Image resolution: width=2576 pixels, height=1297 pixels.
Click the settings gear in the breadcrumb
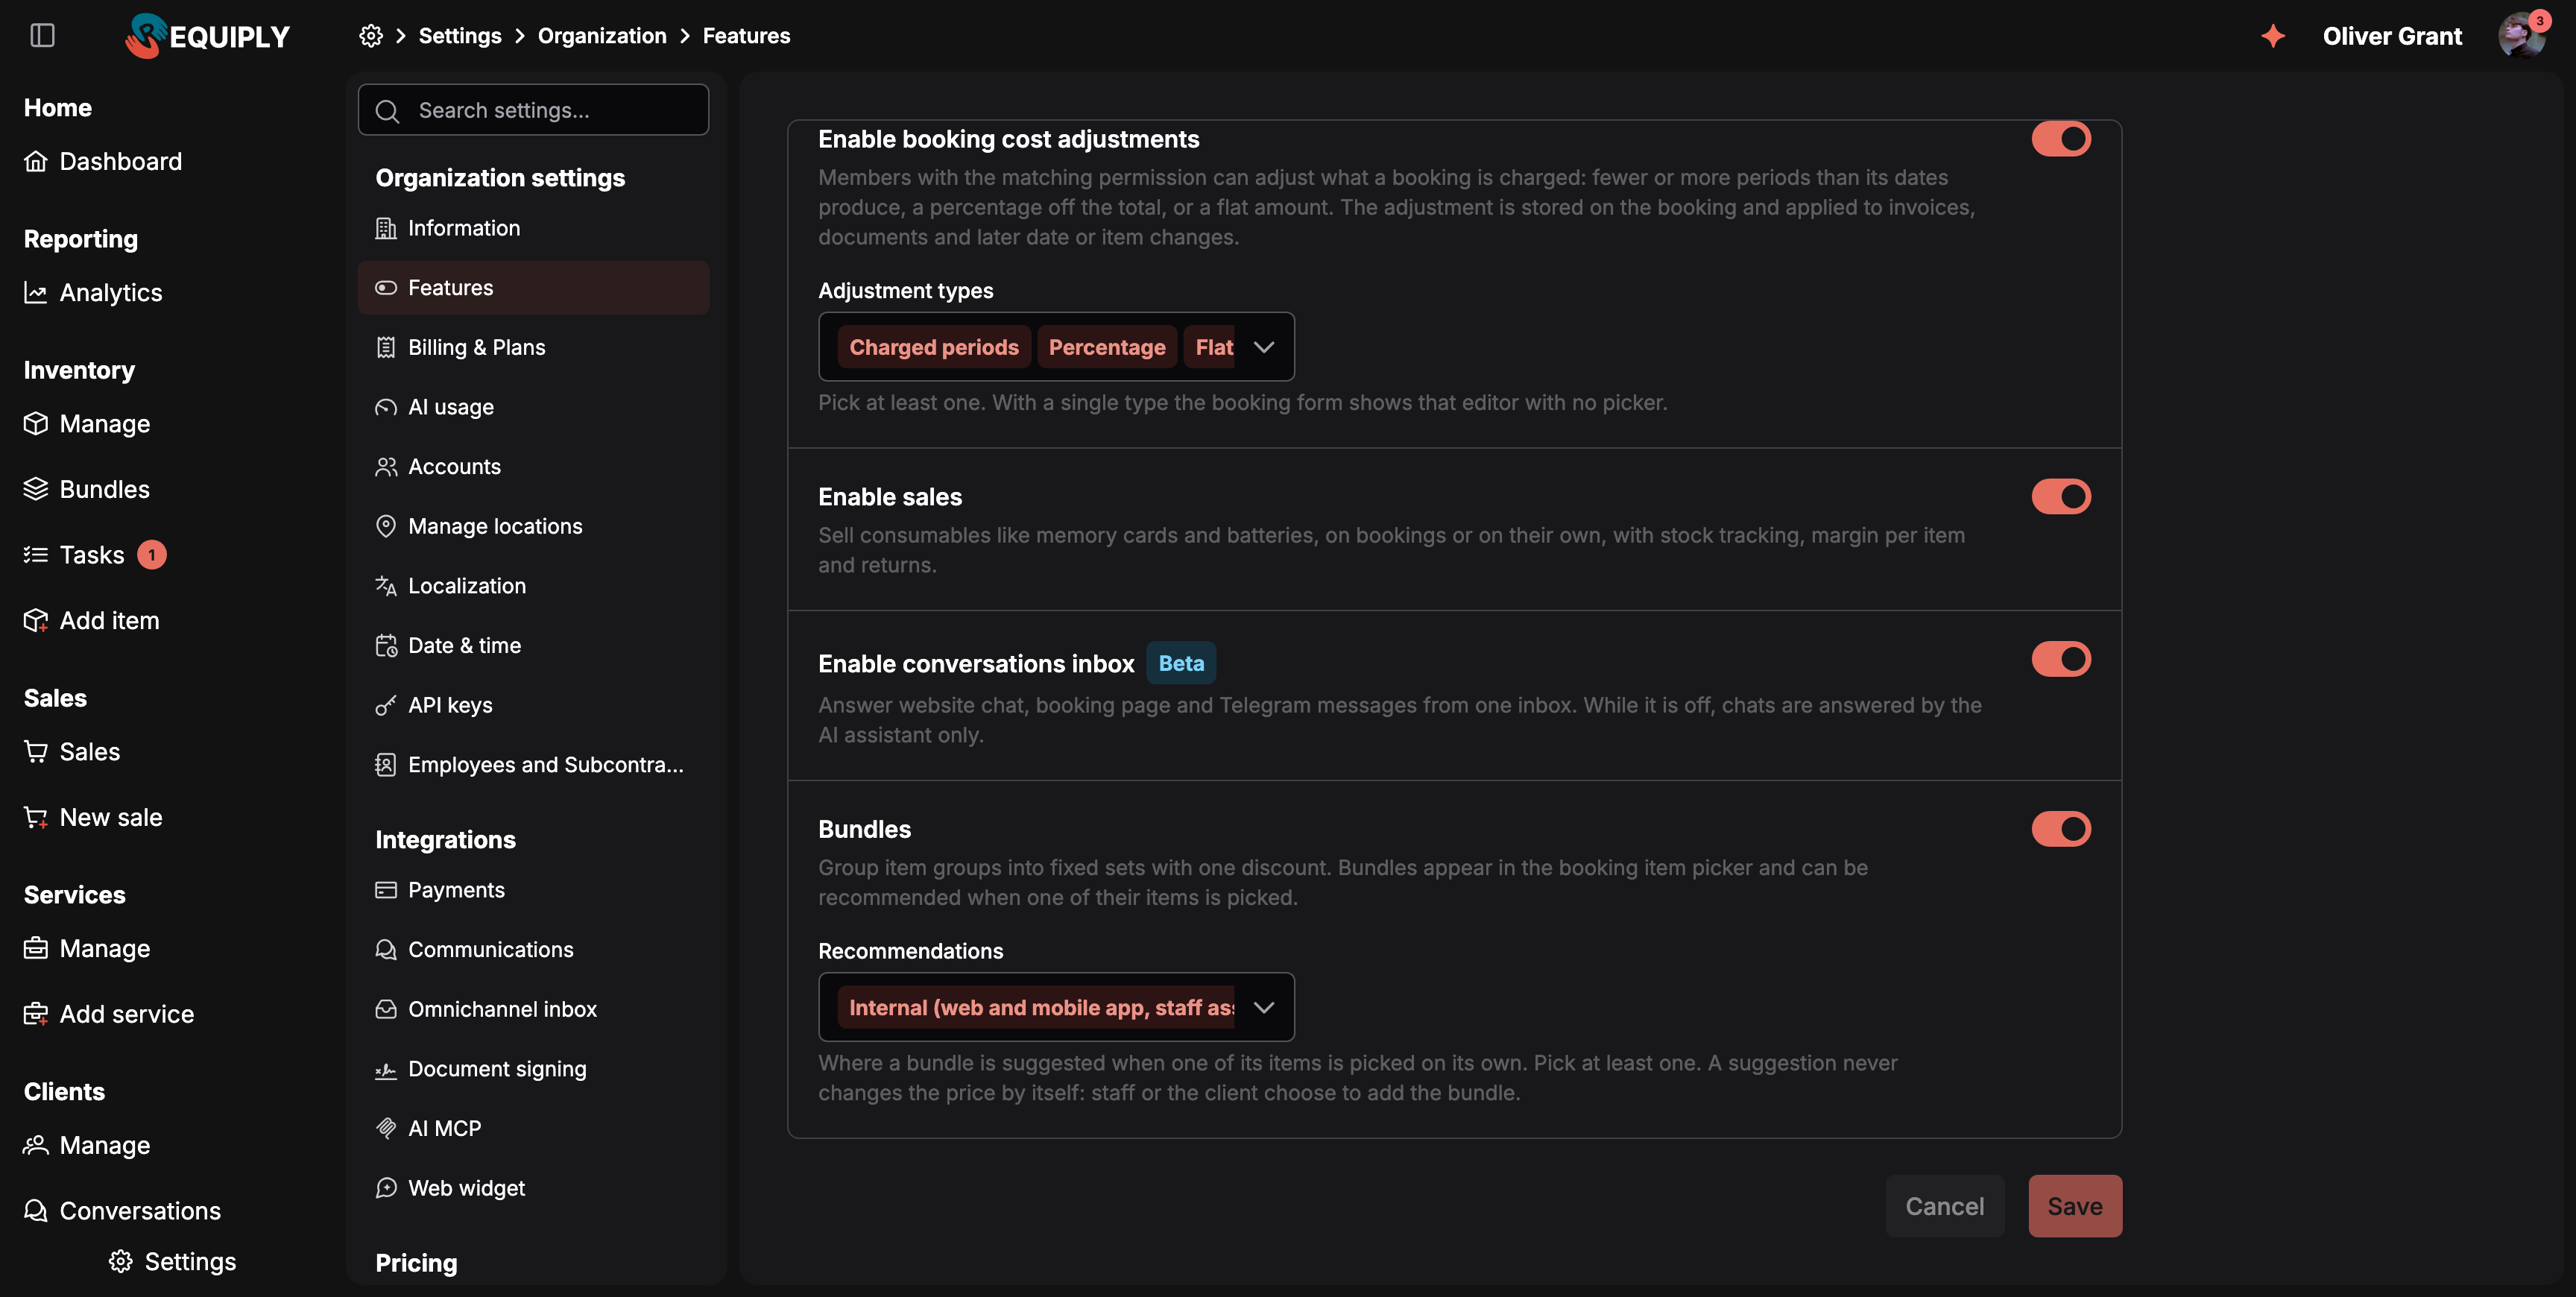pyautogui.click(x=371, y=36)
